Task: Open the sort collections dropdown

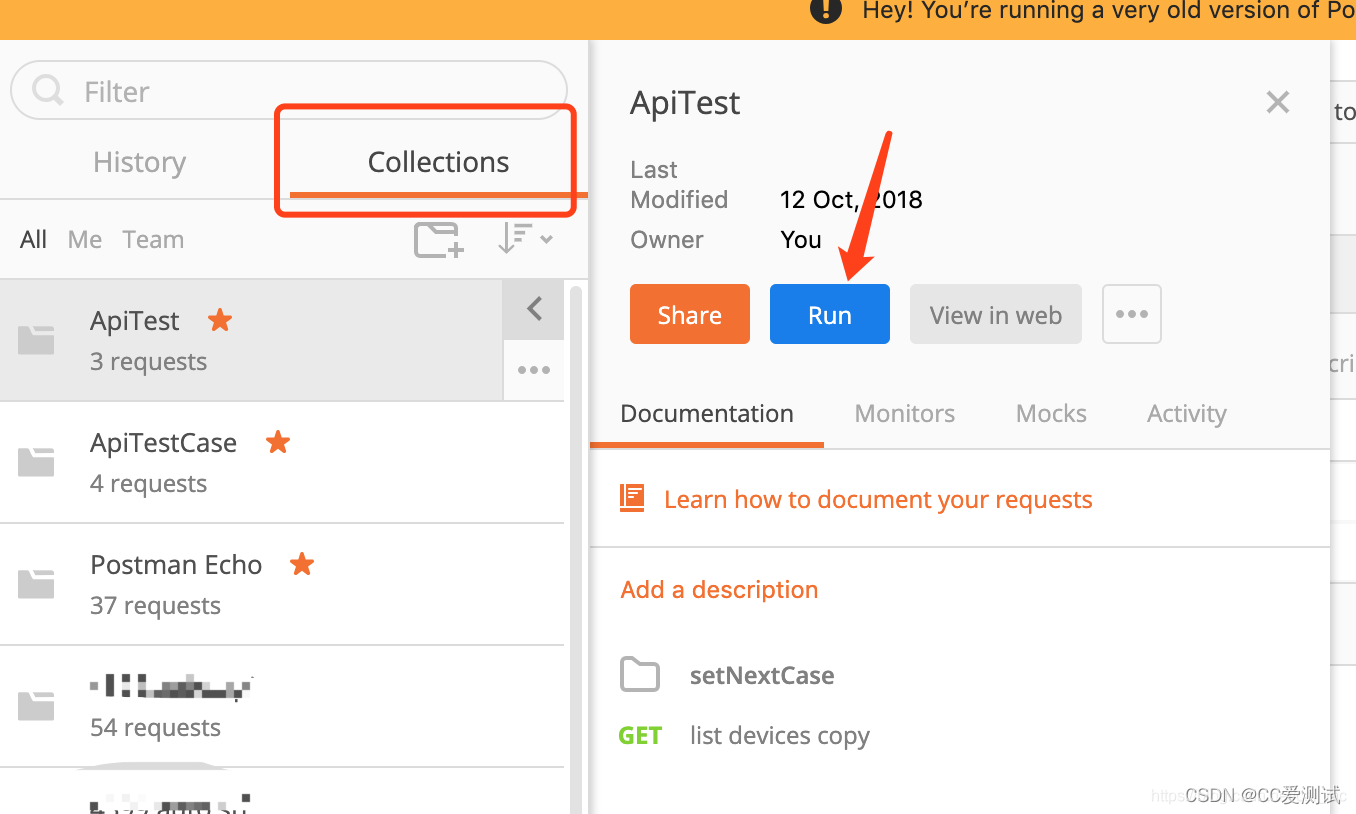Action: (x=525, y=238)
